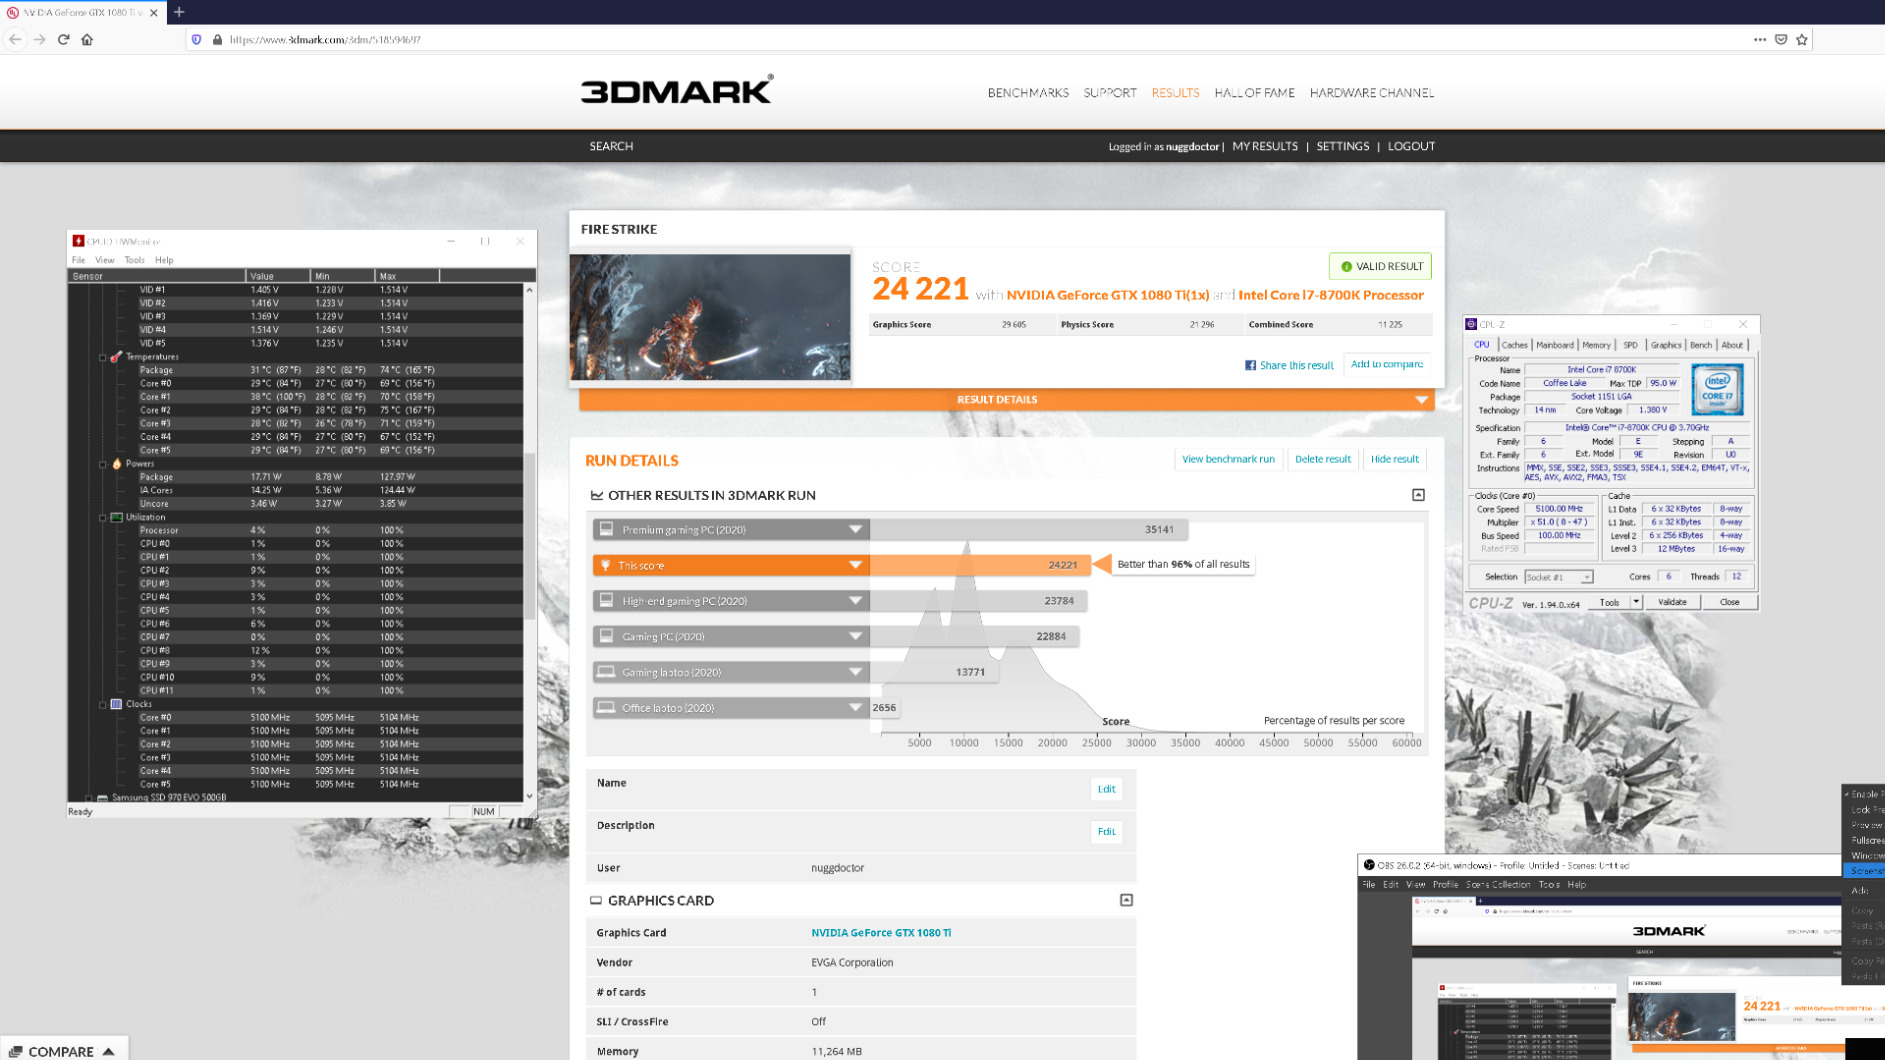Collapse Other Results in 3DMark Run section
The image size is (1885, 1060).
[x=1418, y=495]
